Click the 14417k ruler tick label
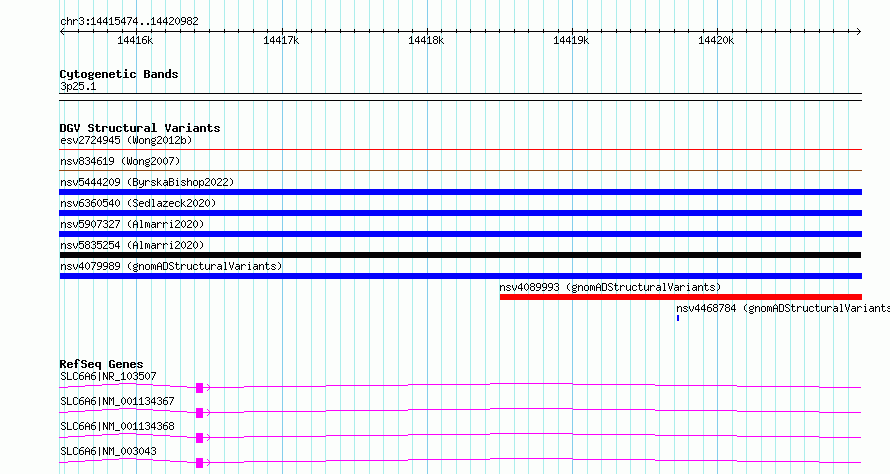 pyautogui.click(x=281, y=40)
